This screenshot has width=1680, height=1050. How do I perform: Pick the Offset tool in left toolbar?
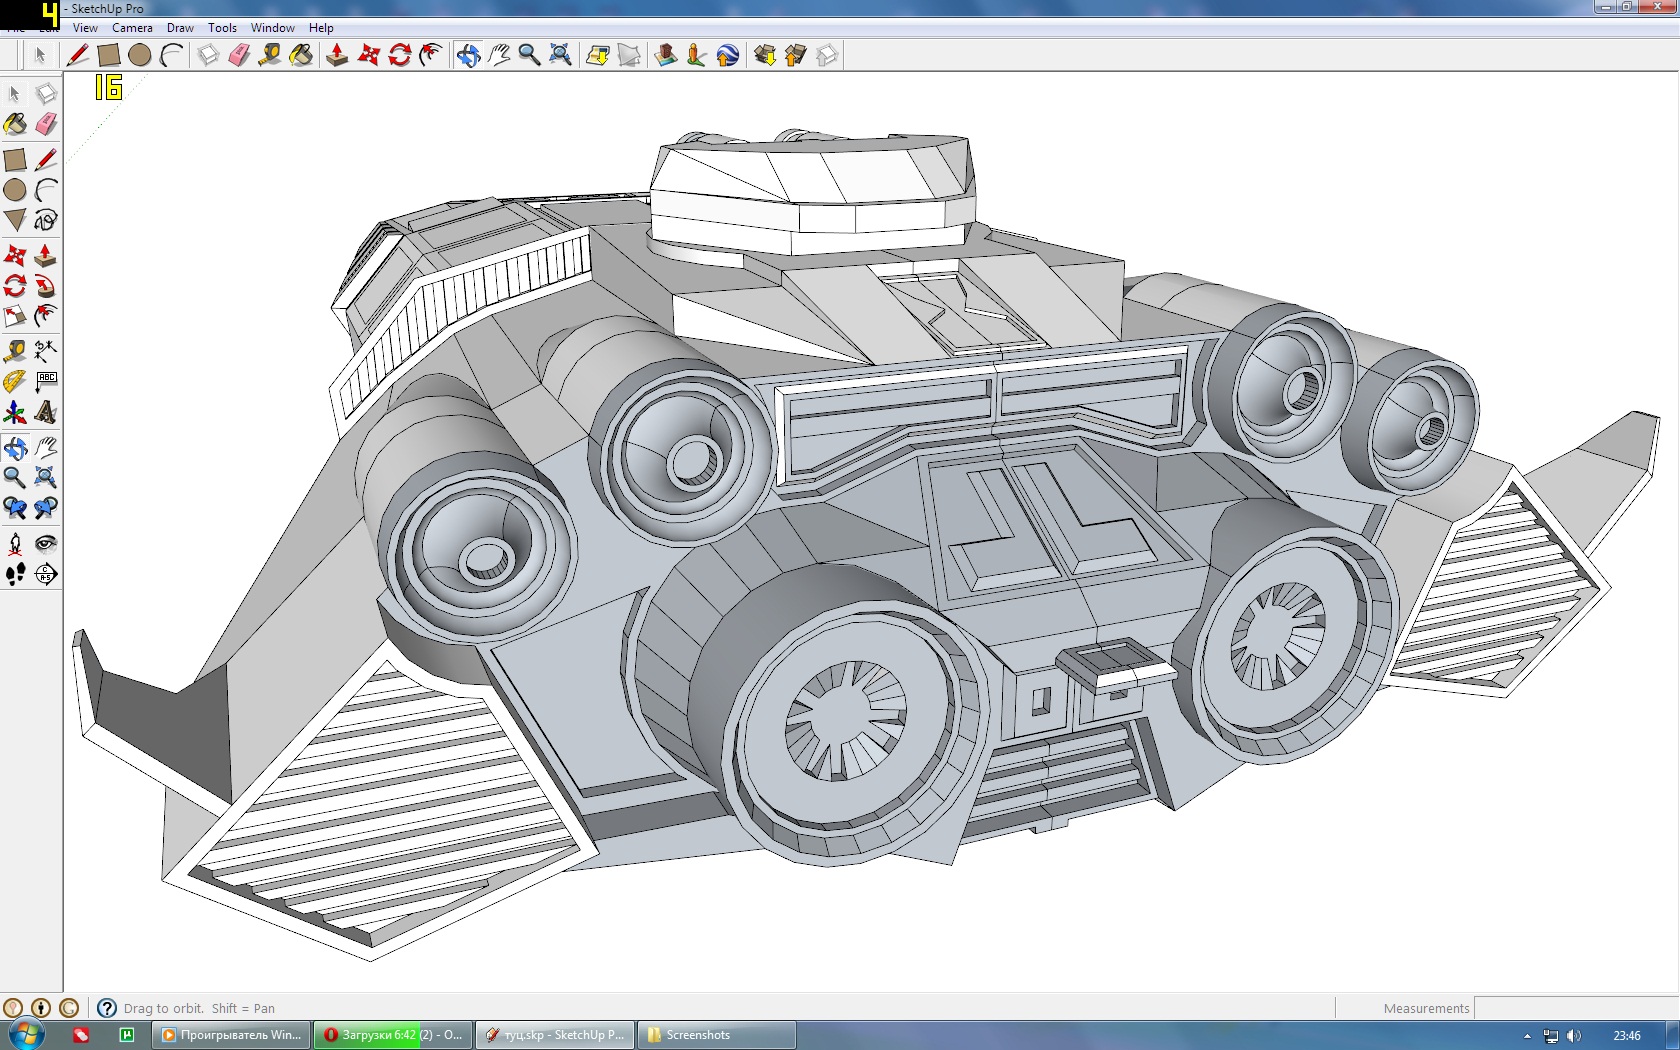point(46,316)
